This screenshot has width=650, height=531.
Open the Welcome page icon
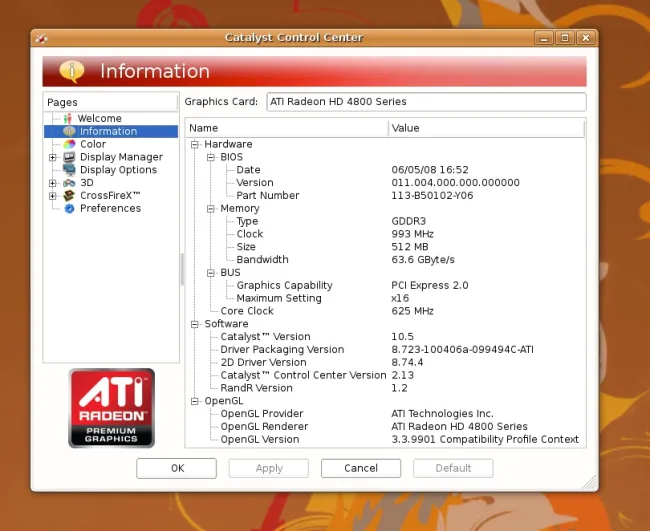(69, 118)
